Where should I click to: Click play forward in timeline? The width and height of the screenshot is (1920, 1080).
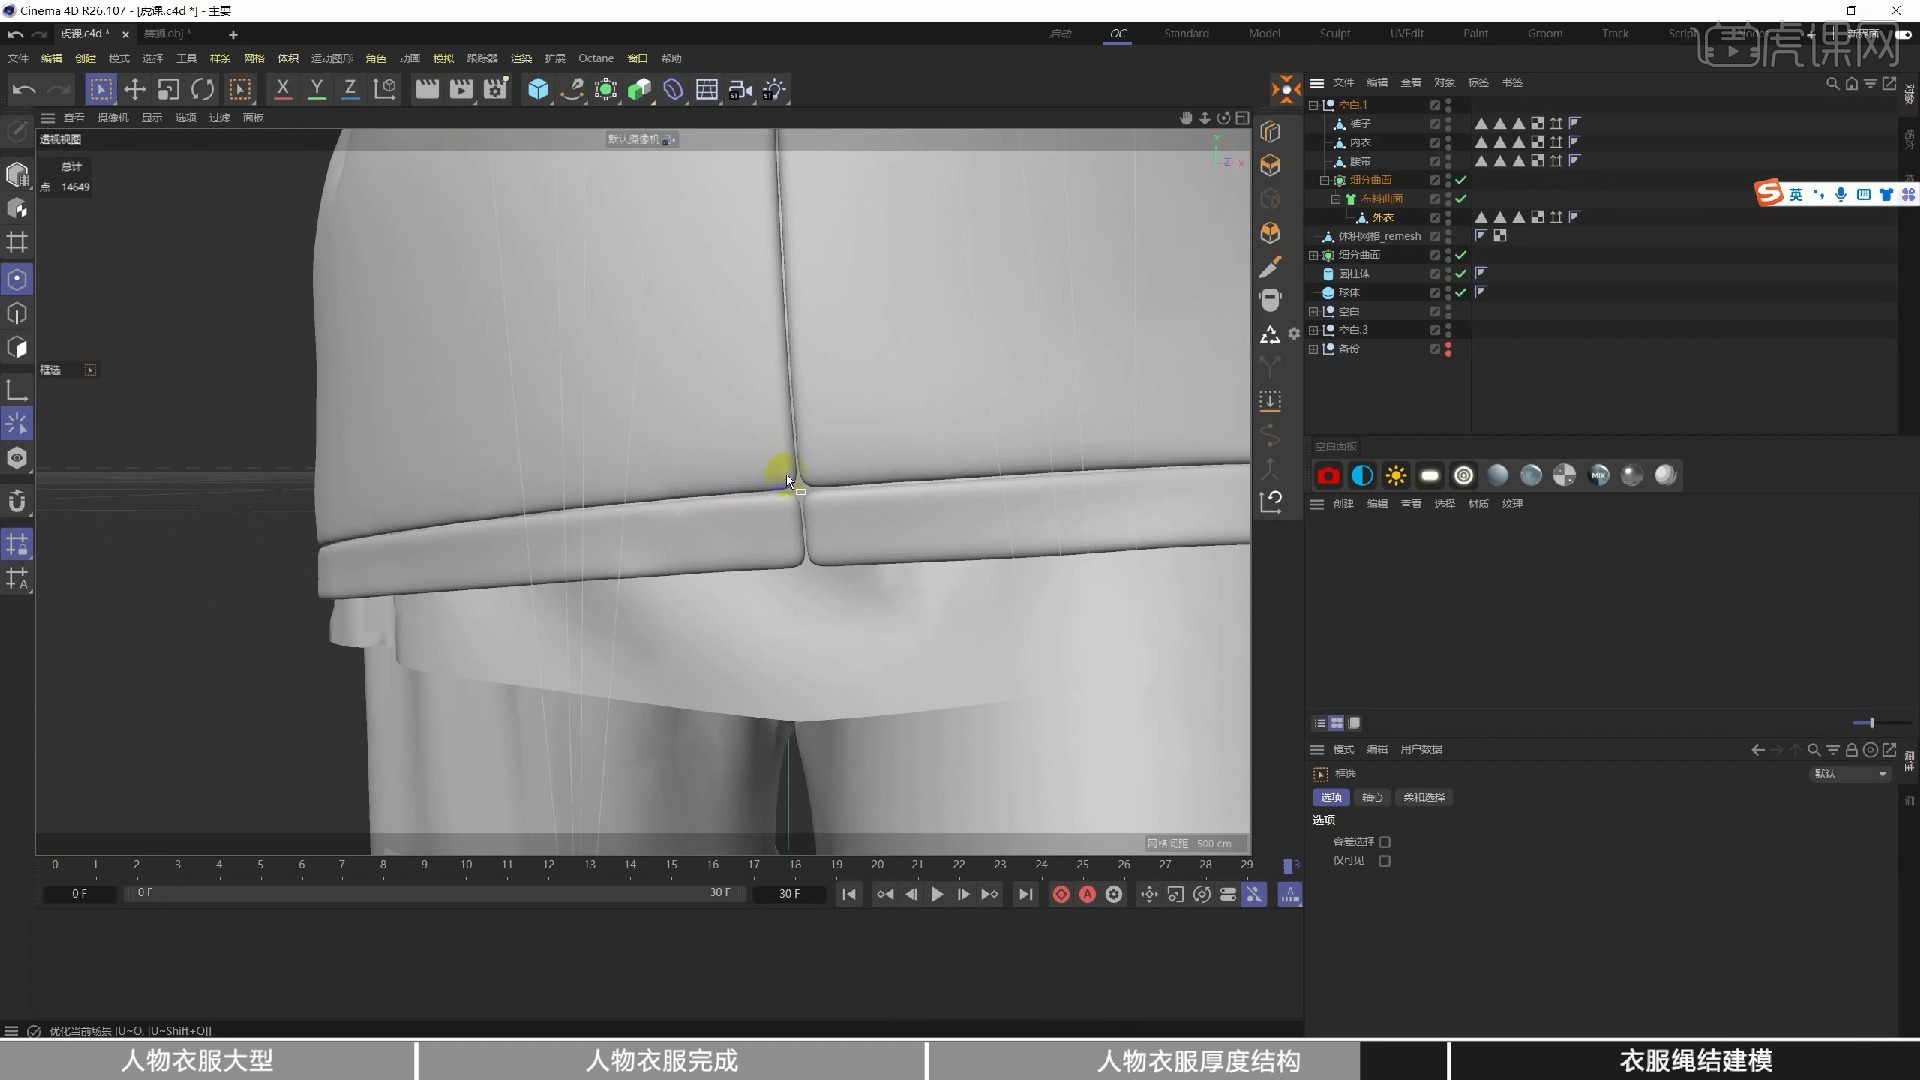[x=937, y=895]
